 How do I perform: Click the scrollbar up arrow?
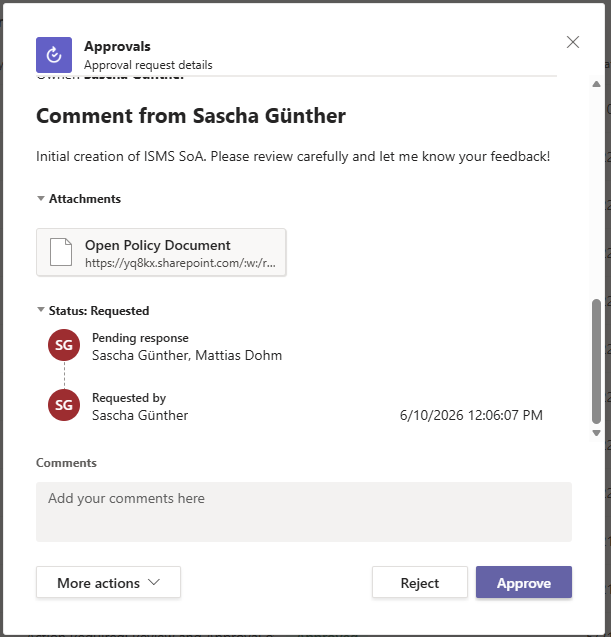[596, 84]
